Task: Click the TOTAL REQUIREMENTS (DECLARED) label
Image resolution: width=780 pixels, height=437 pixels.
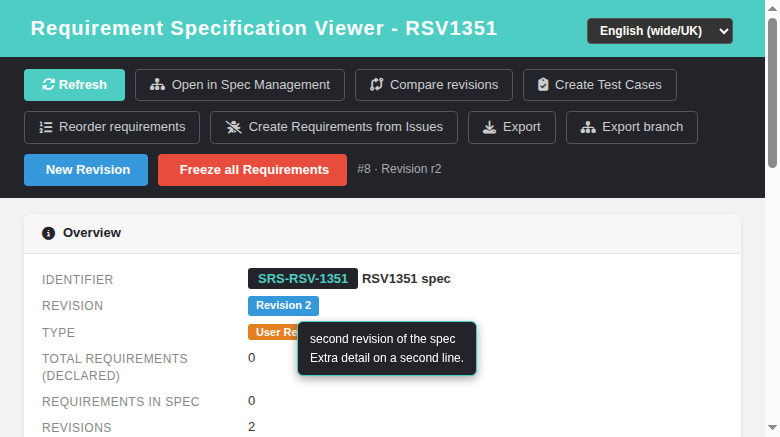Action: click(115, 367)
